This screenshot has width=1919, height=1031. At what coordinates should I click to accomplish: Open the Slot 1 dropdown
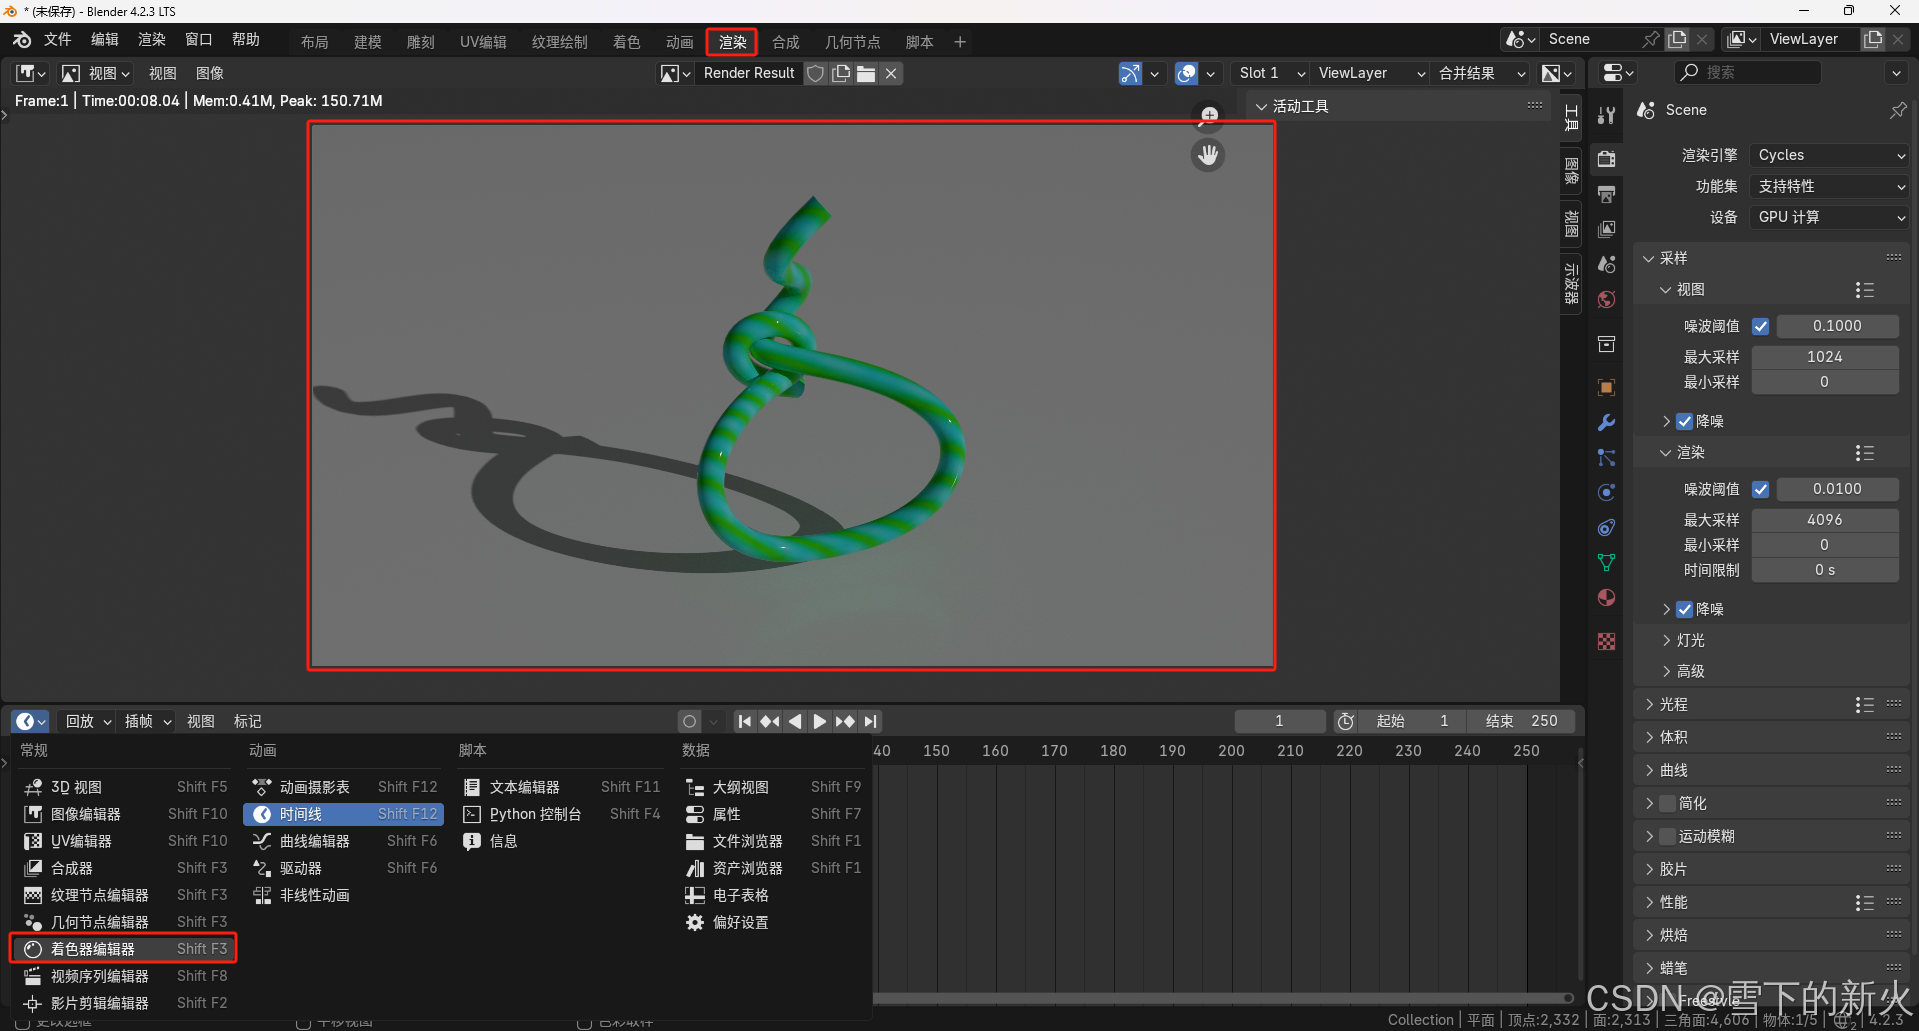coord(1270,73)
